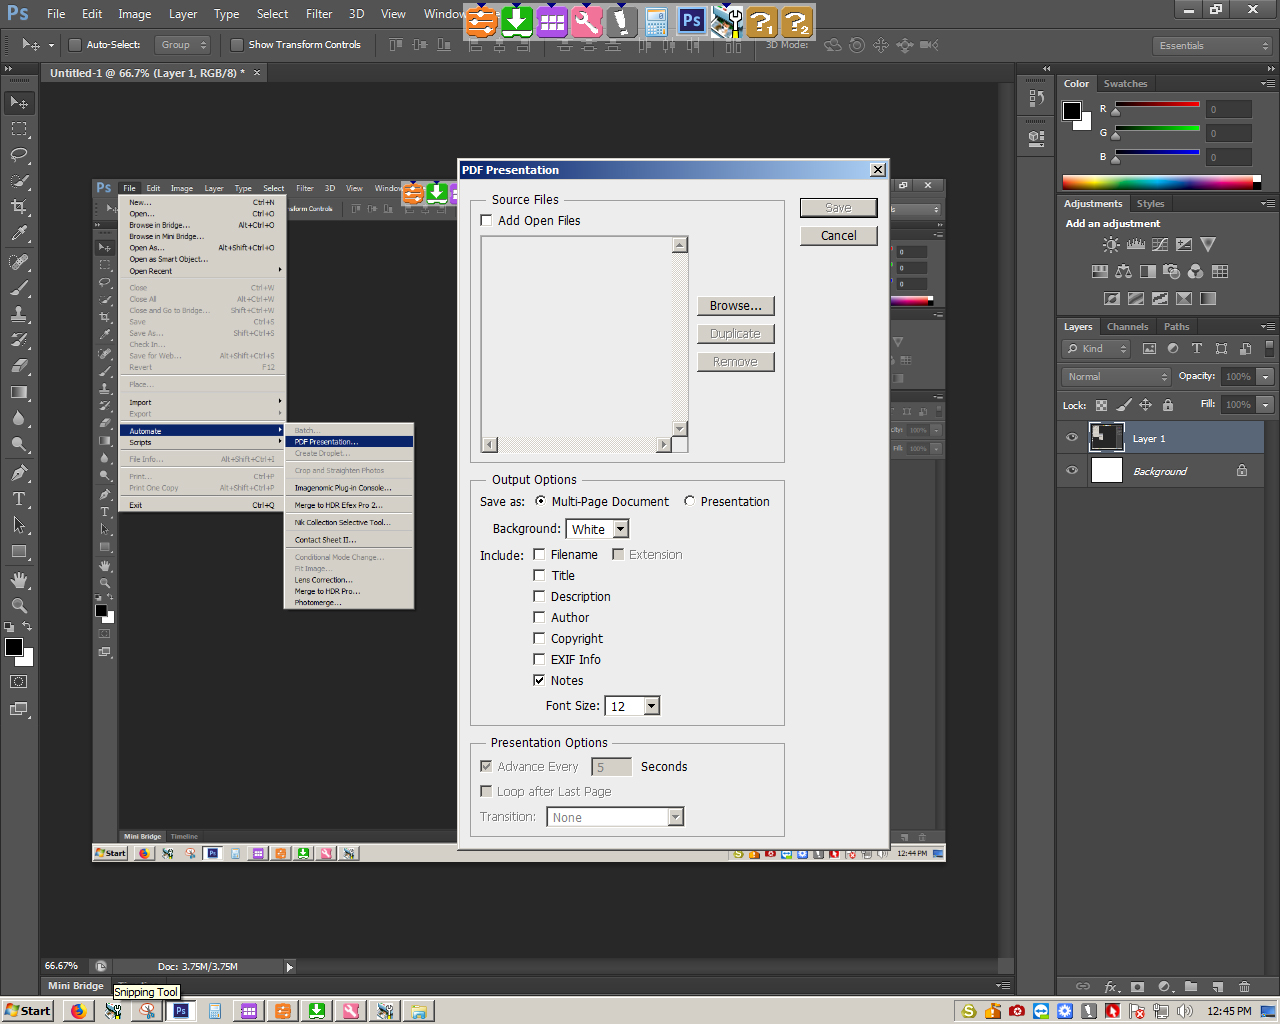
Task: Switch to the Channels tab
Action: 1127,327
